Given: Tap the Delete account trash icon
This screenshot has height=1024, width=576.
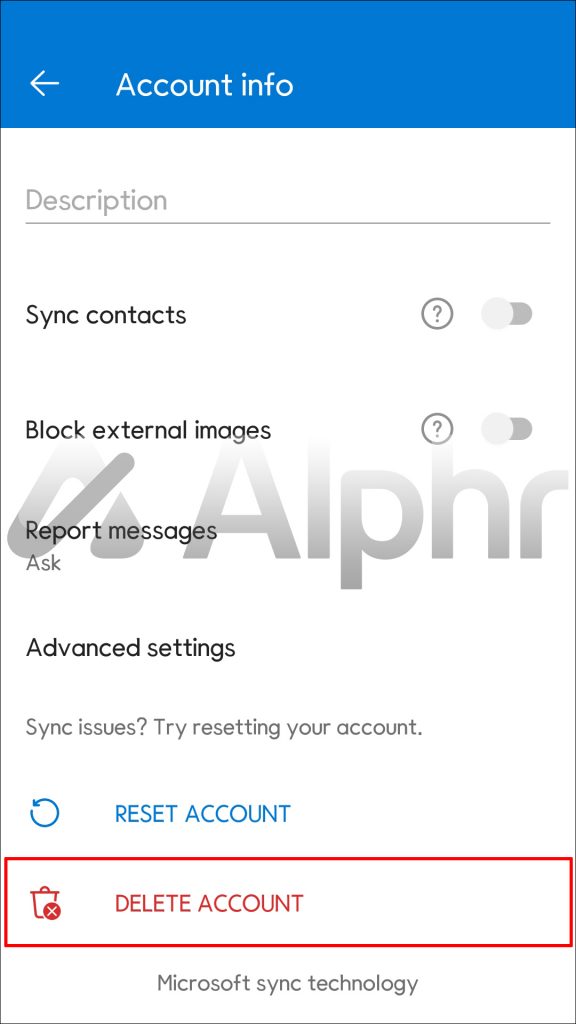Looking at the screenshot, I should tap(44, 902).
